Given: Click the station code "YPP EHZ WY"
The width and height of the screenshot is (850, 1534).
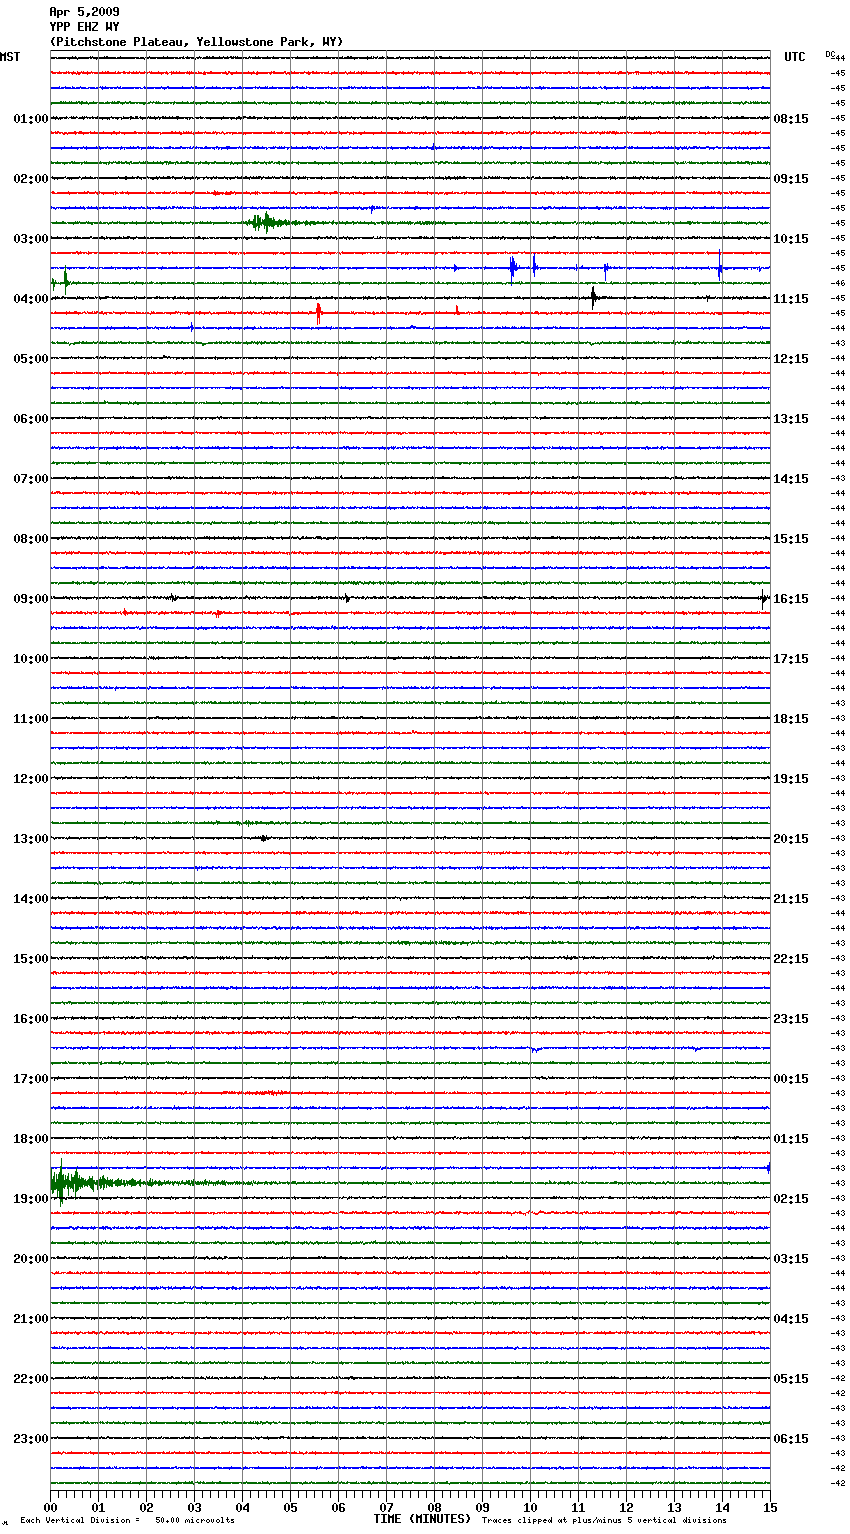Looking at the screenshot, I should coord(84,27).
